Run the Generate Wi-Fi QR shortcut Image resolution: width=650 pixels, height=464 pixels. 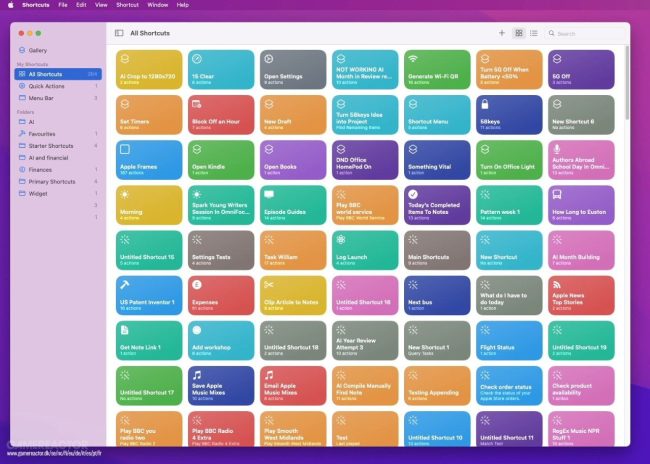[437, 70]
